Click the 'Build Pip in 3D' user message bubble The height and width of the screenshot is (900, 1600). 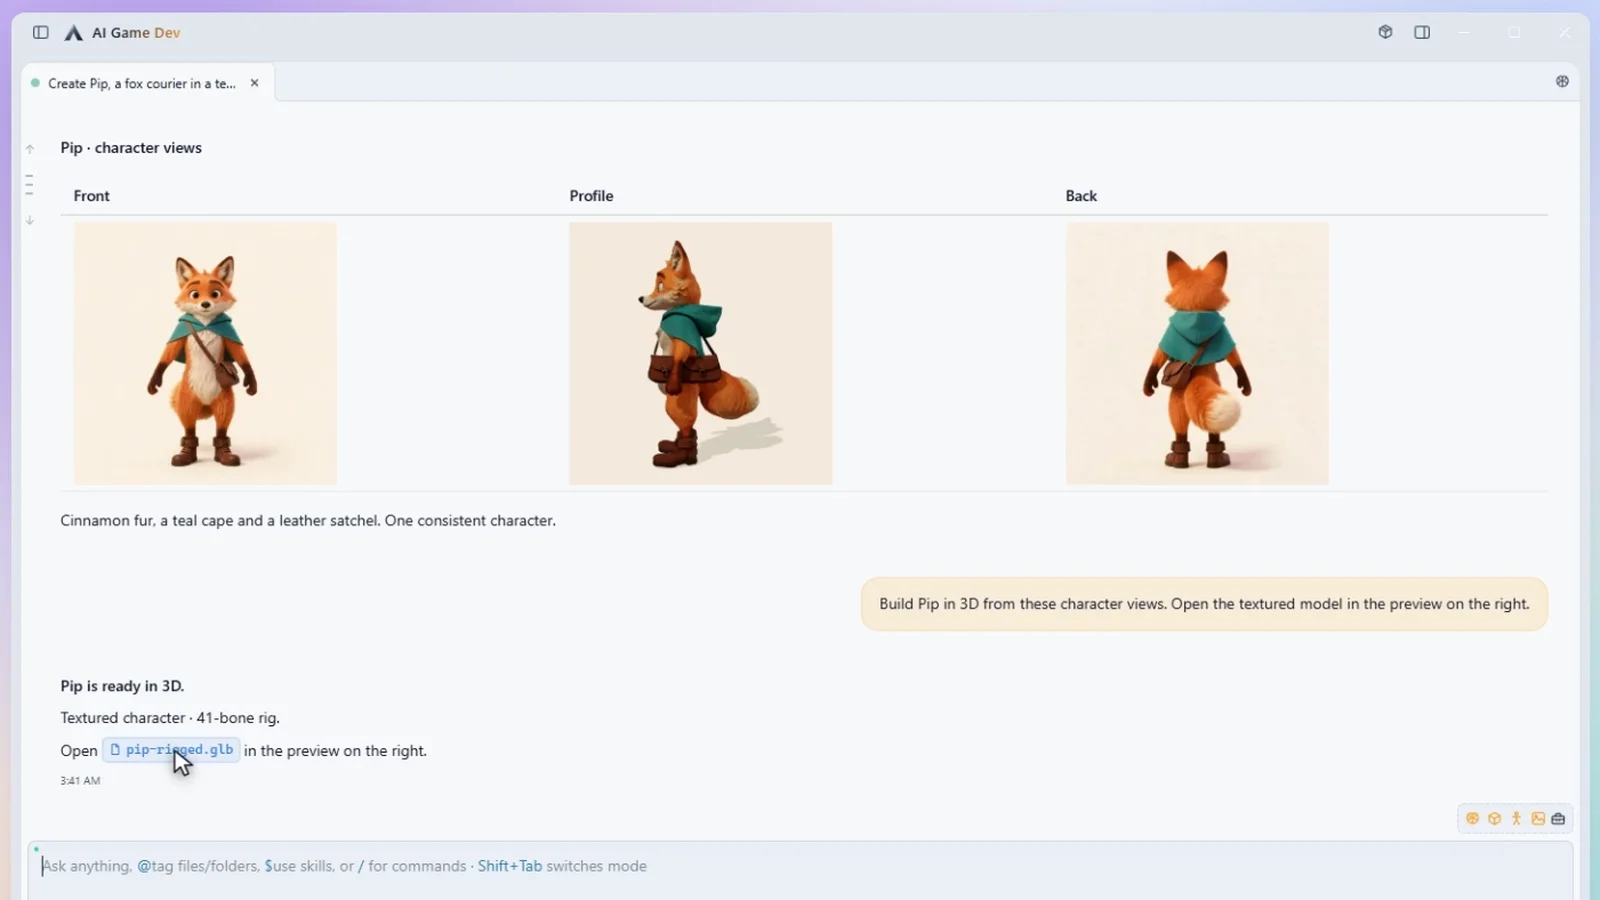pos(1204,604)
